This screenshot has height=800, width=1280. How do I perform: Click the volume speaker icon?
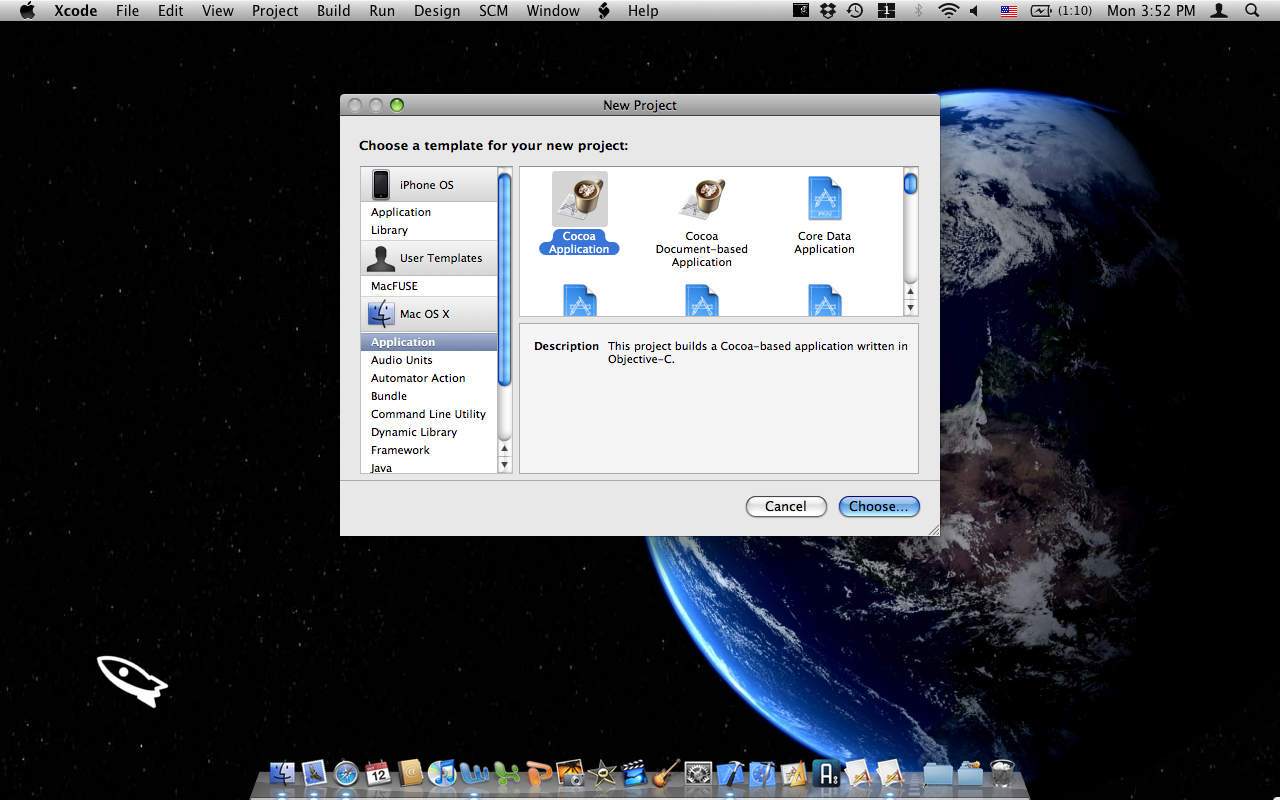pos(975,11)
